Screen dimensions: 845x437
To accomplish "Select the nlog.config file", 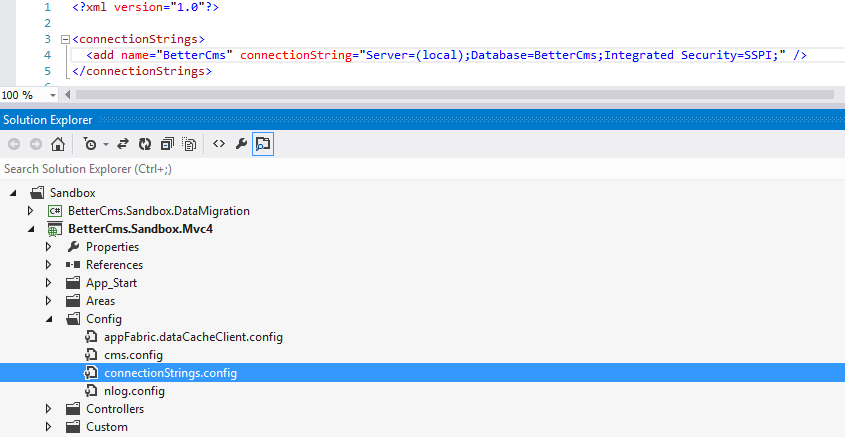I will click(x=134, y=391).
